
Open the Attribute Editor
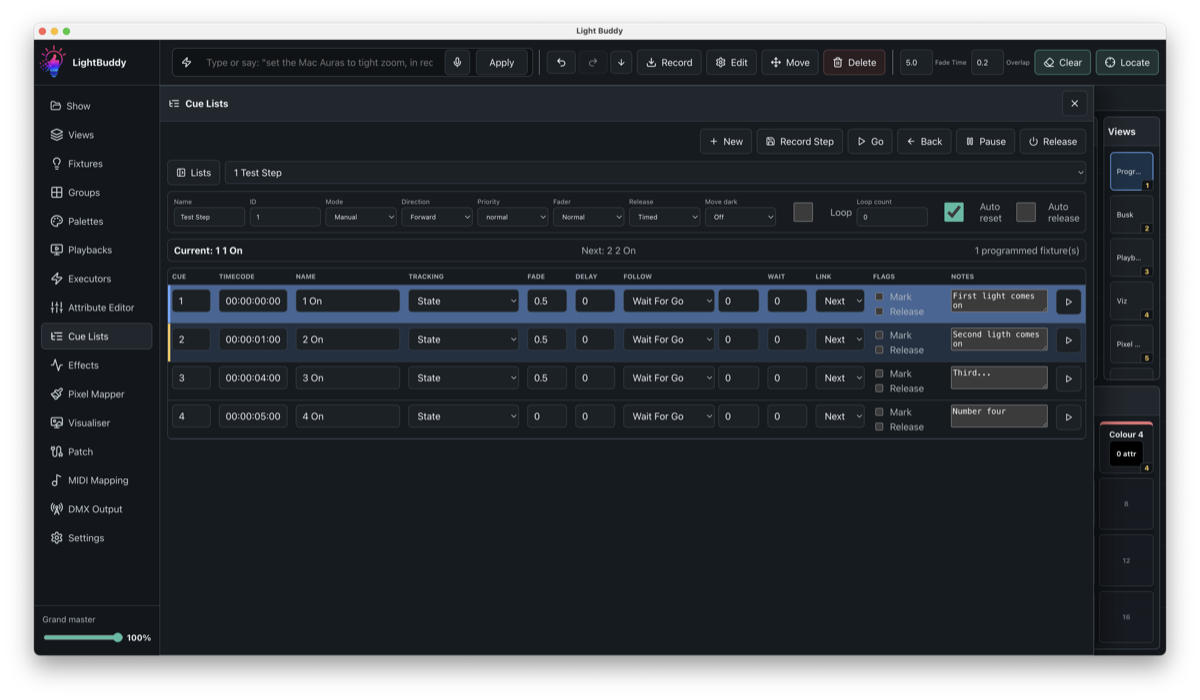[96, 308]
